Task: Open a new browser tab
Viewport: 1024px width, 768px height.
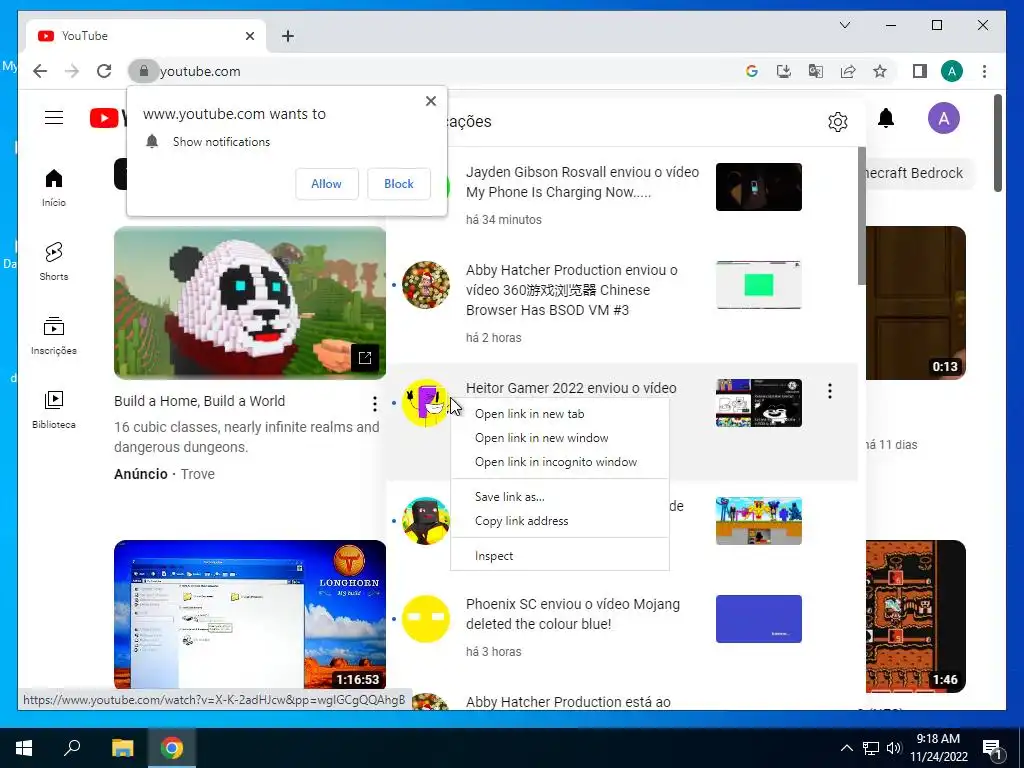Action: pyautogui.click(x=288, y=36)
